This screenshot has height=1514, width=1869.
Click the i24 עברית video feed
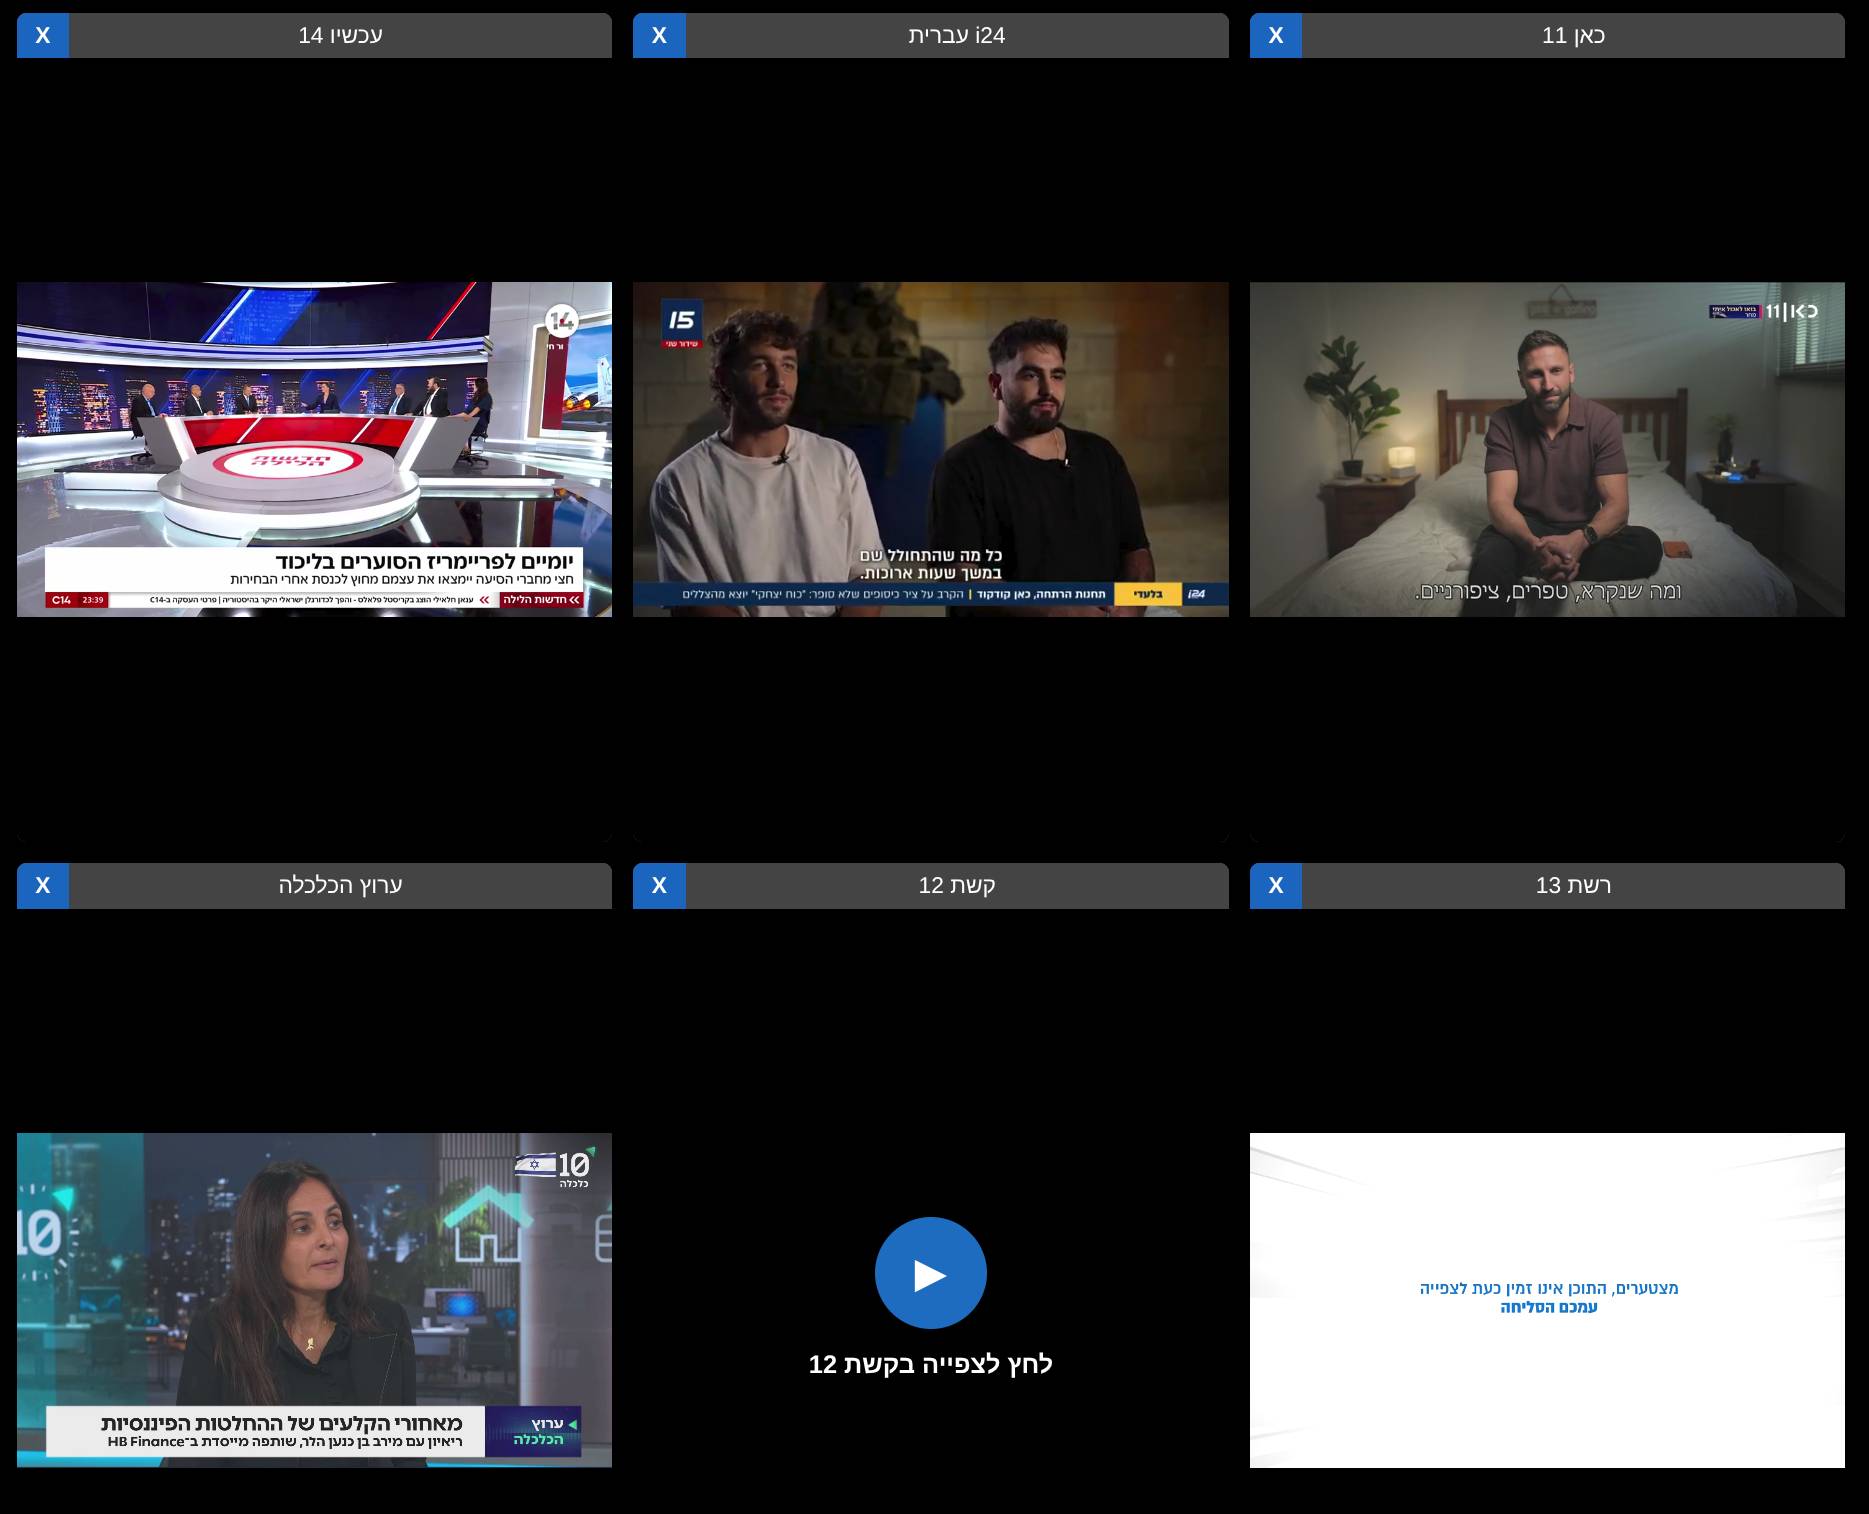pyautogui.click(x=930, y=449)
